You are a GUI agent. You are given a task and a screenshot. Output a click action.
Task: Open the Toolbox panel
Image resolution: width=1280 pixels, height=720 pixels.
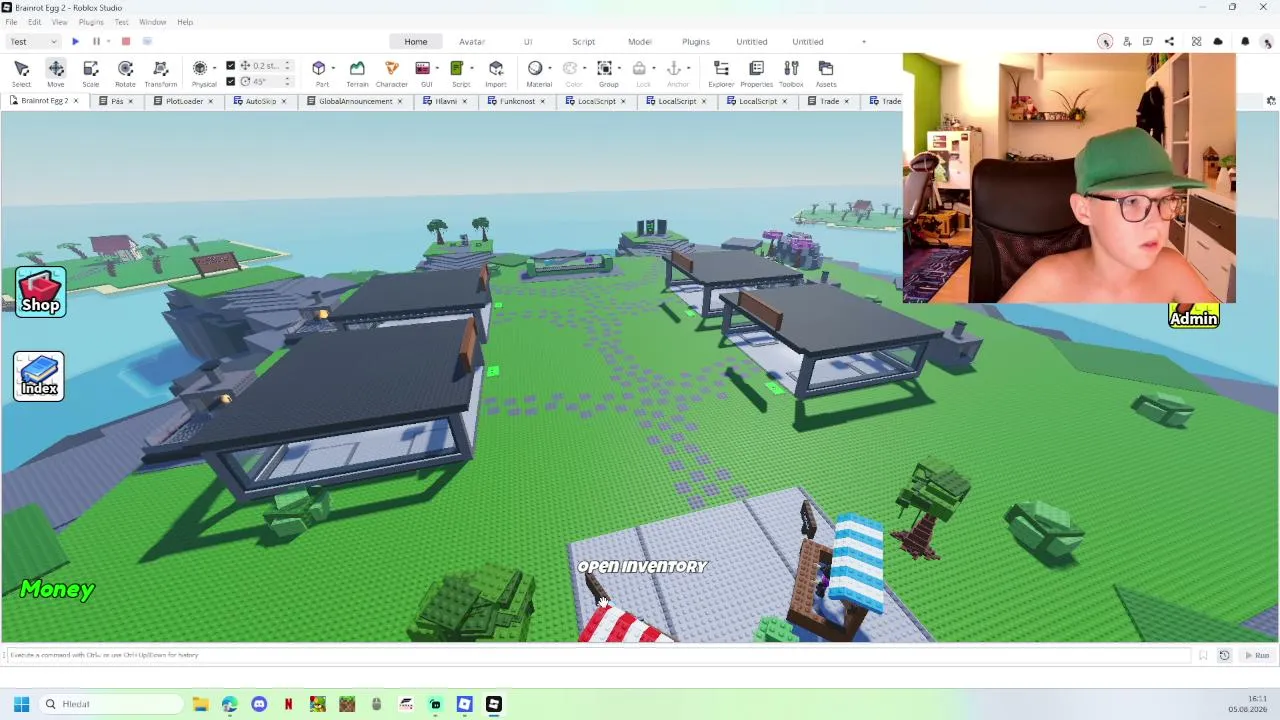[791, 73]
